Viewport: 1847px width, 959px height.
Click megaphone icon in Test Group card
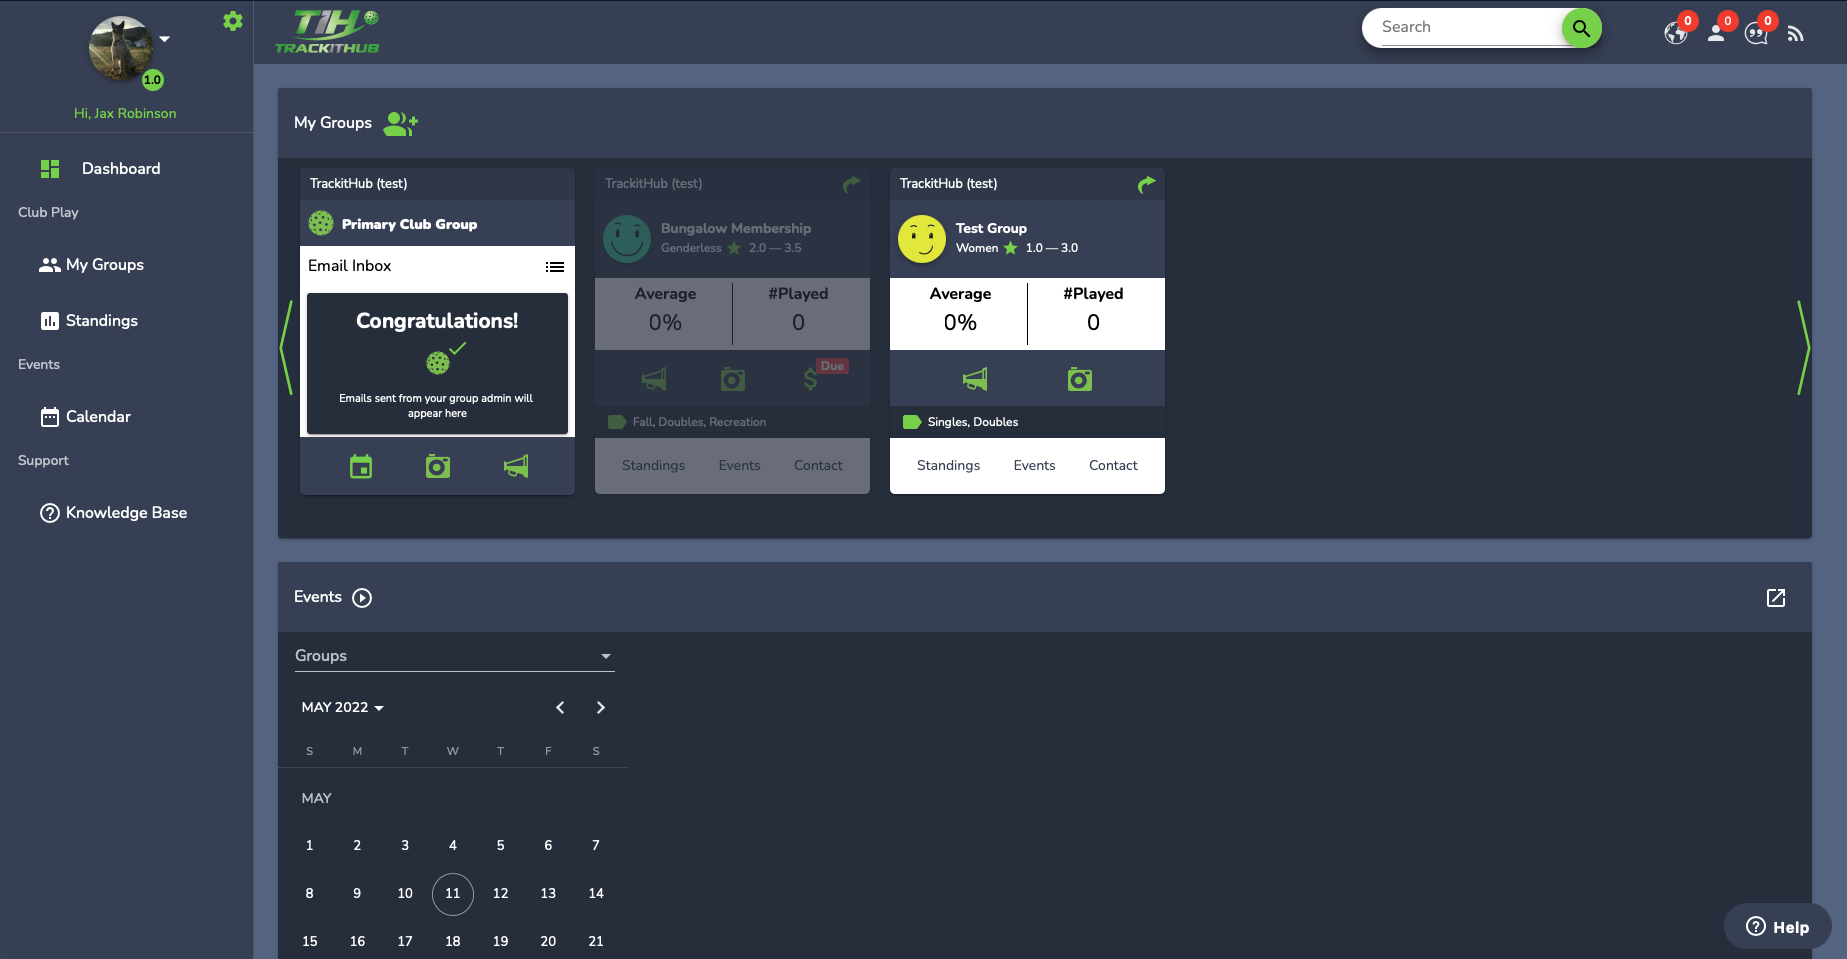975,379
